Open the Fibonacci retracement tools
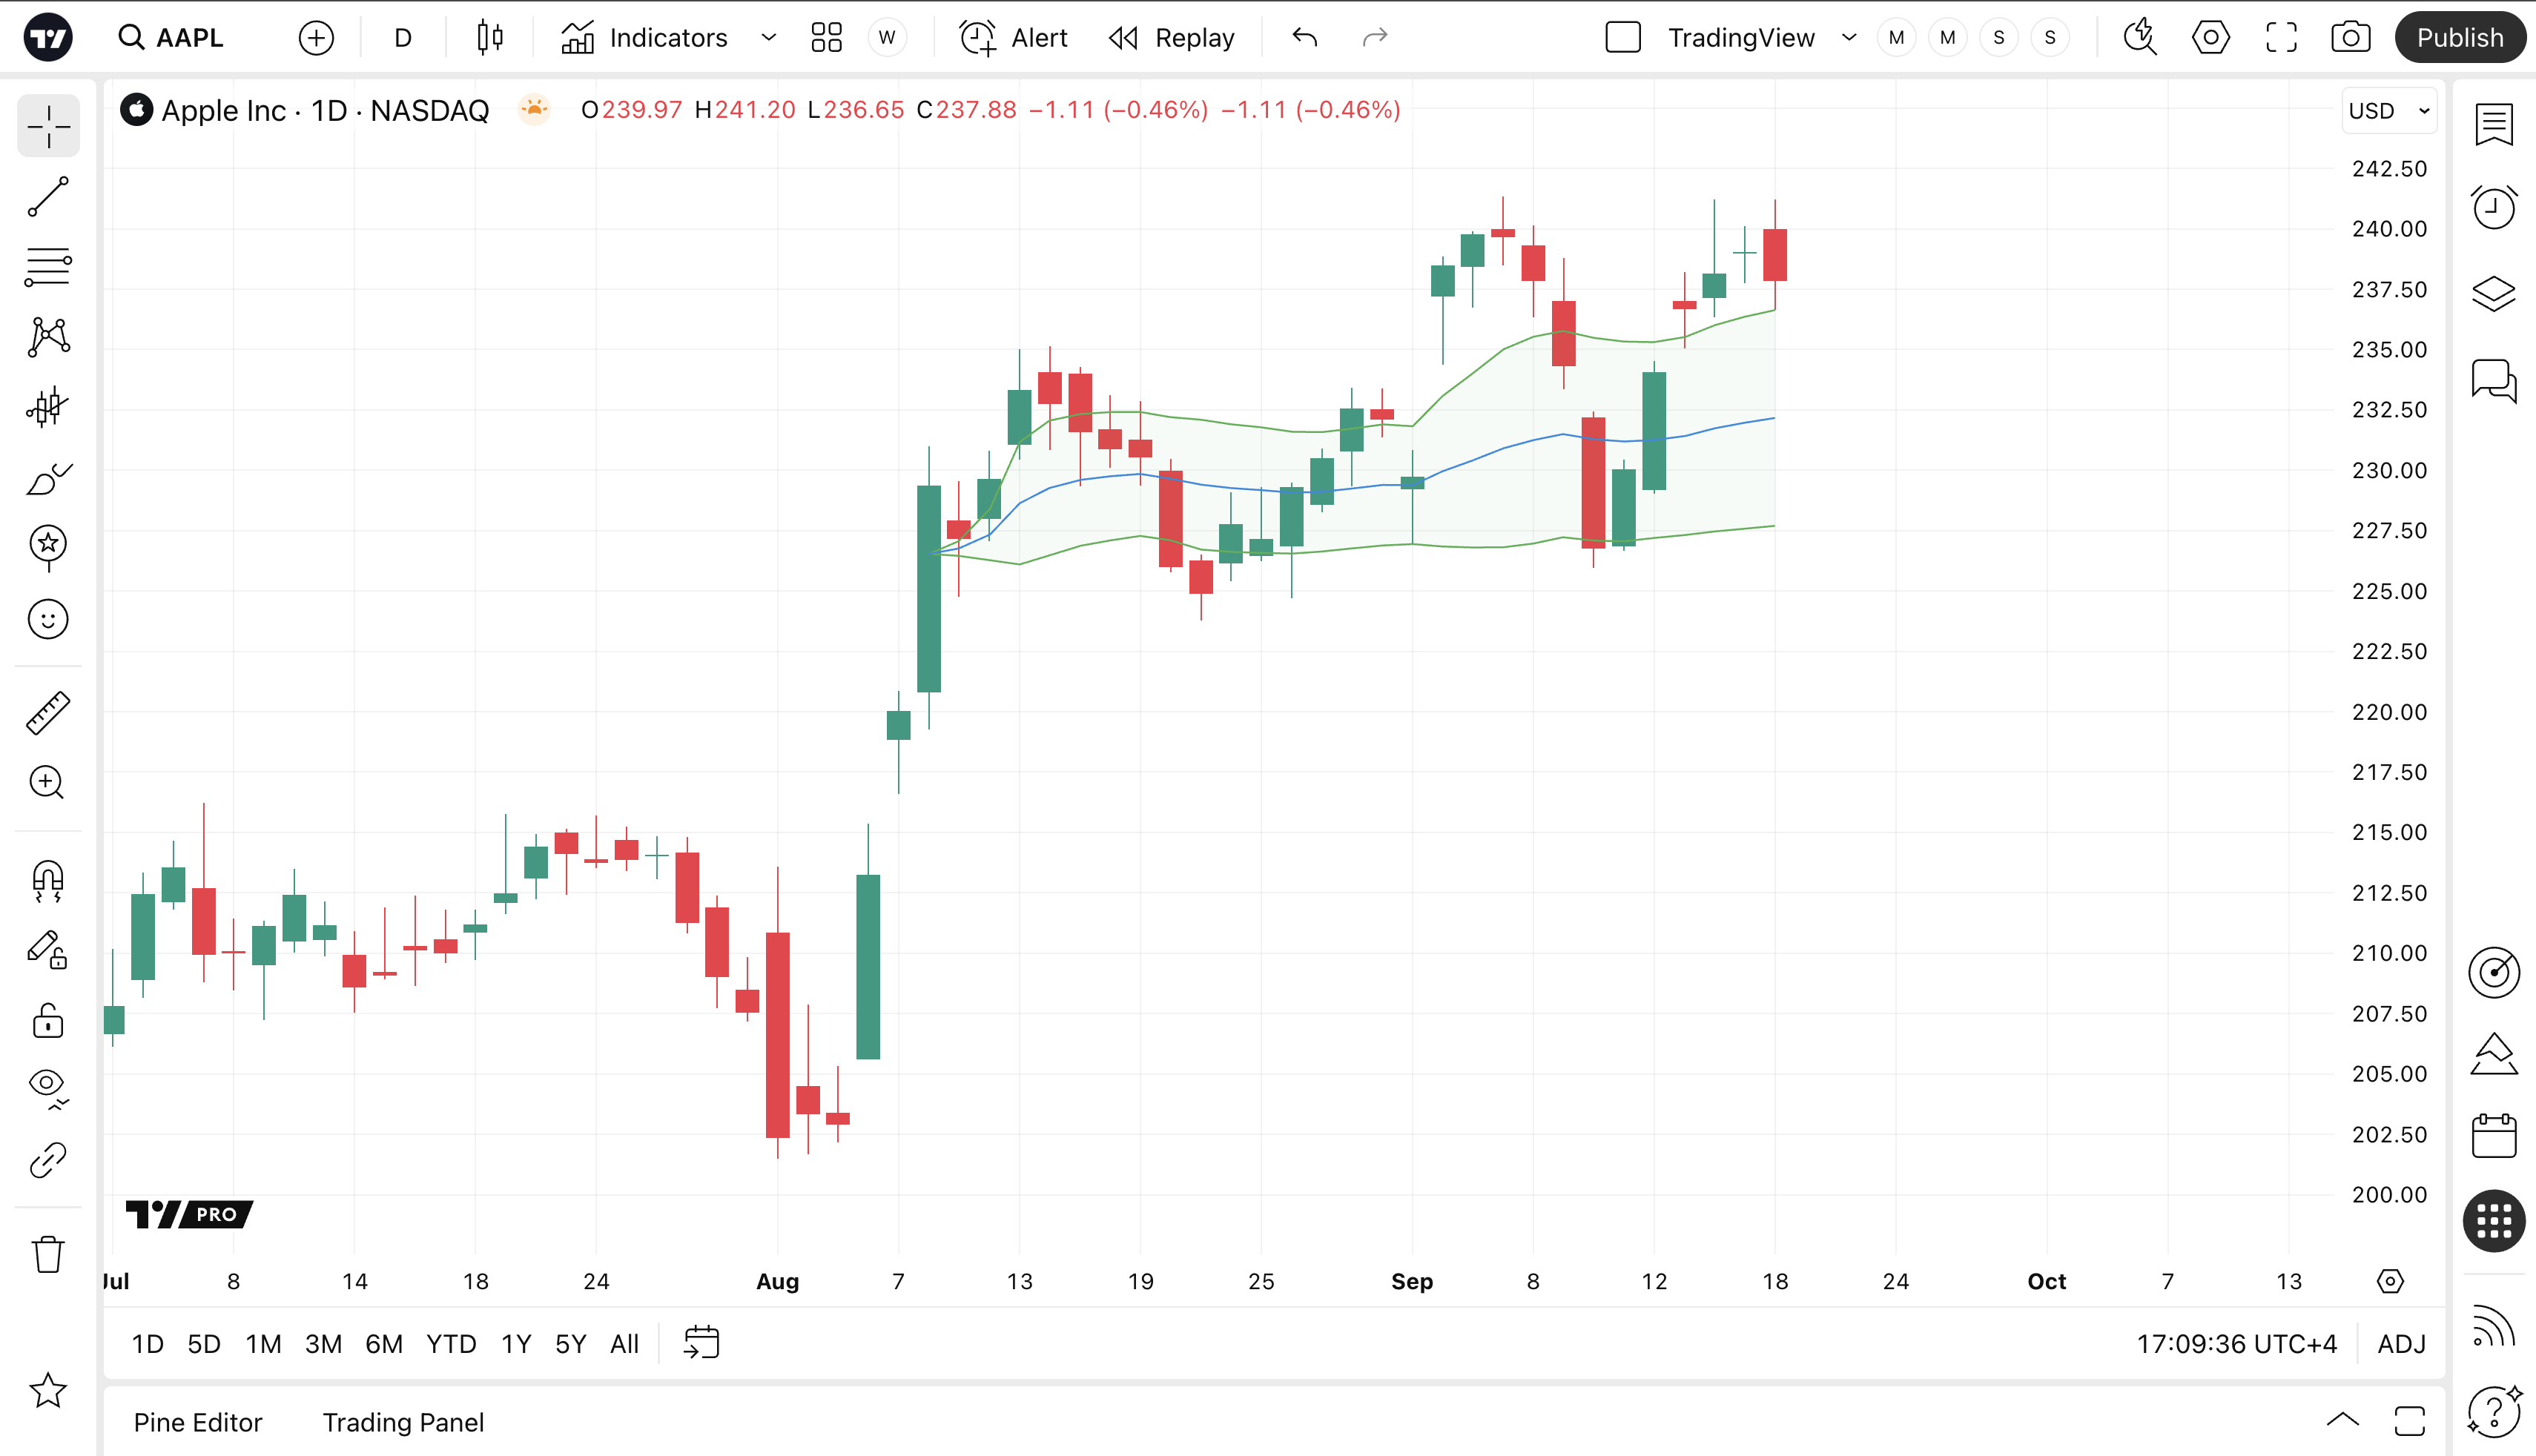 pyautogui.click(x=48, y=267)
